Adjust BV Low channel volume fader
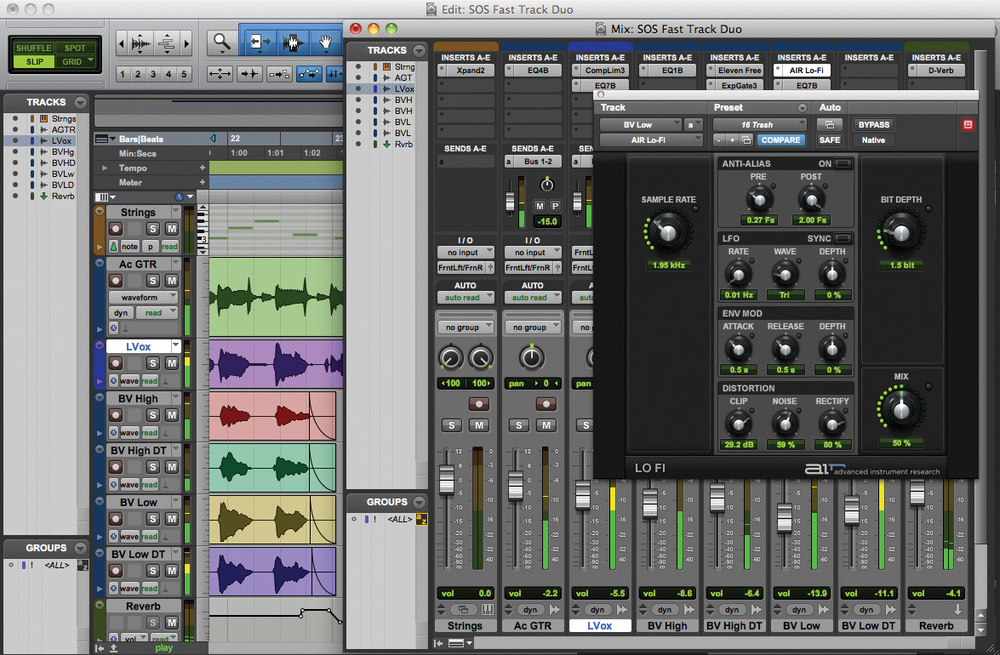The width and height of the screenshot is (1000, 655). 784,517
